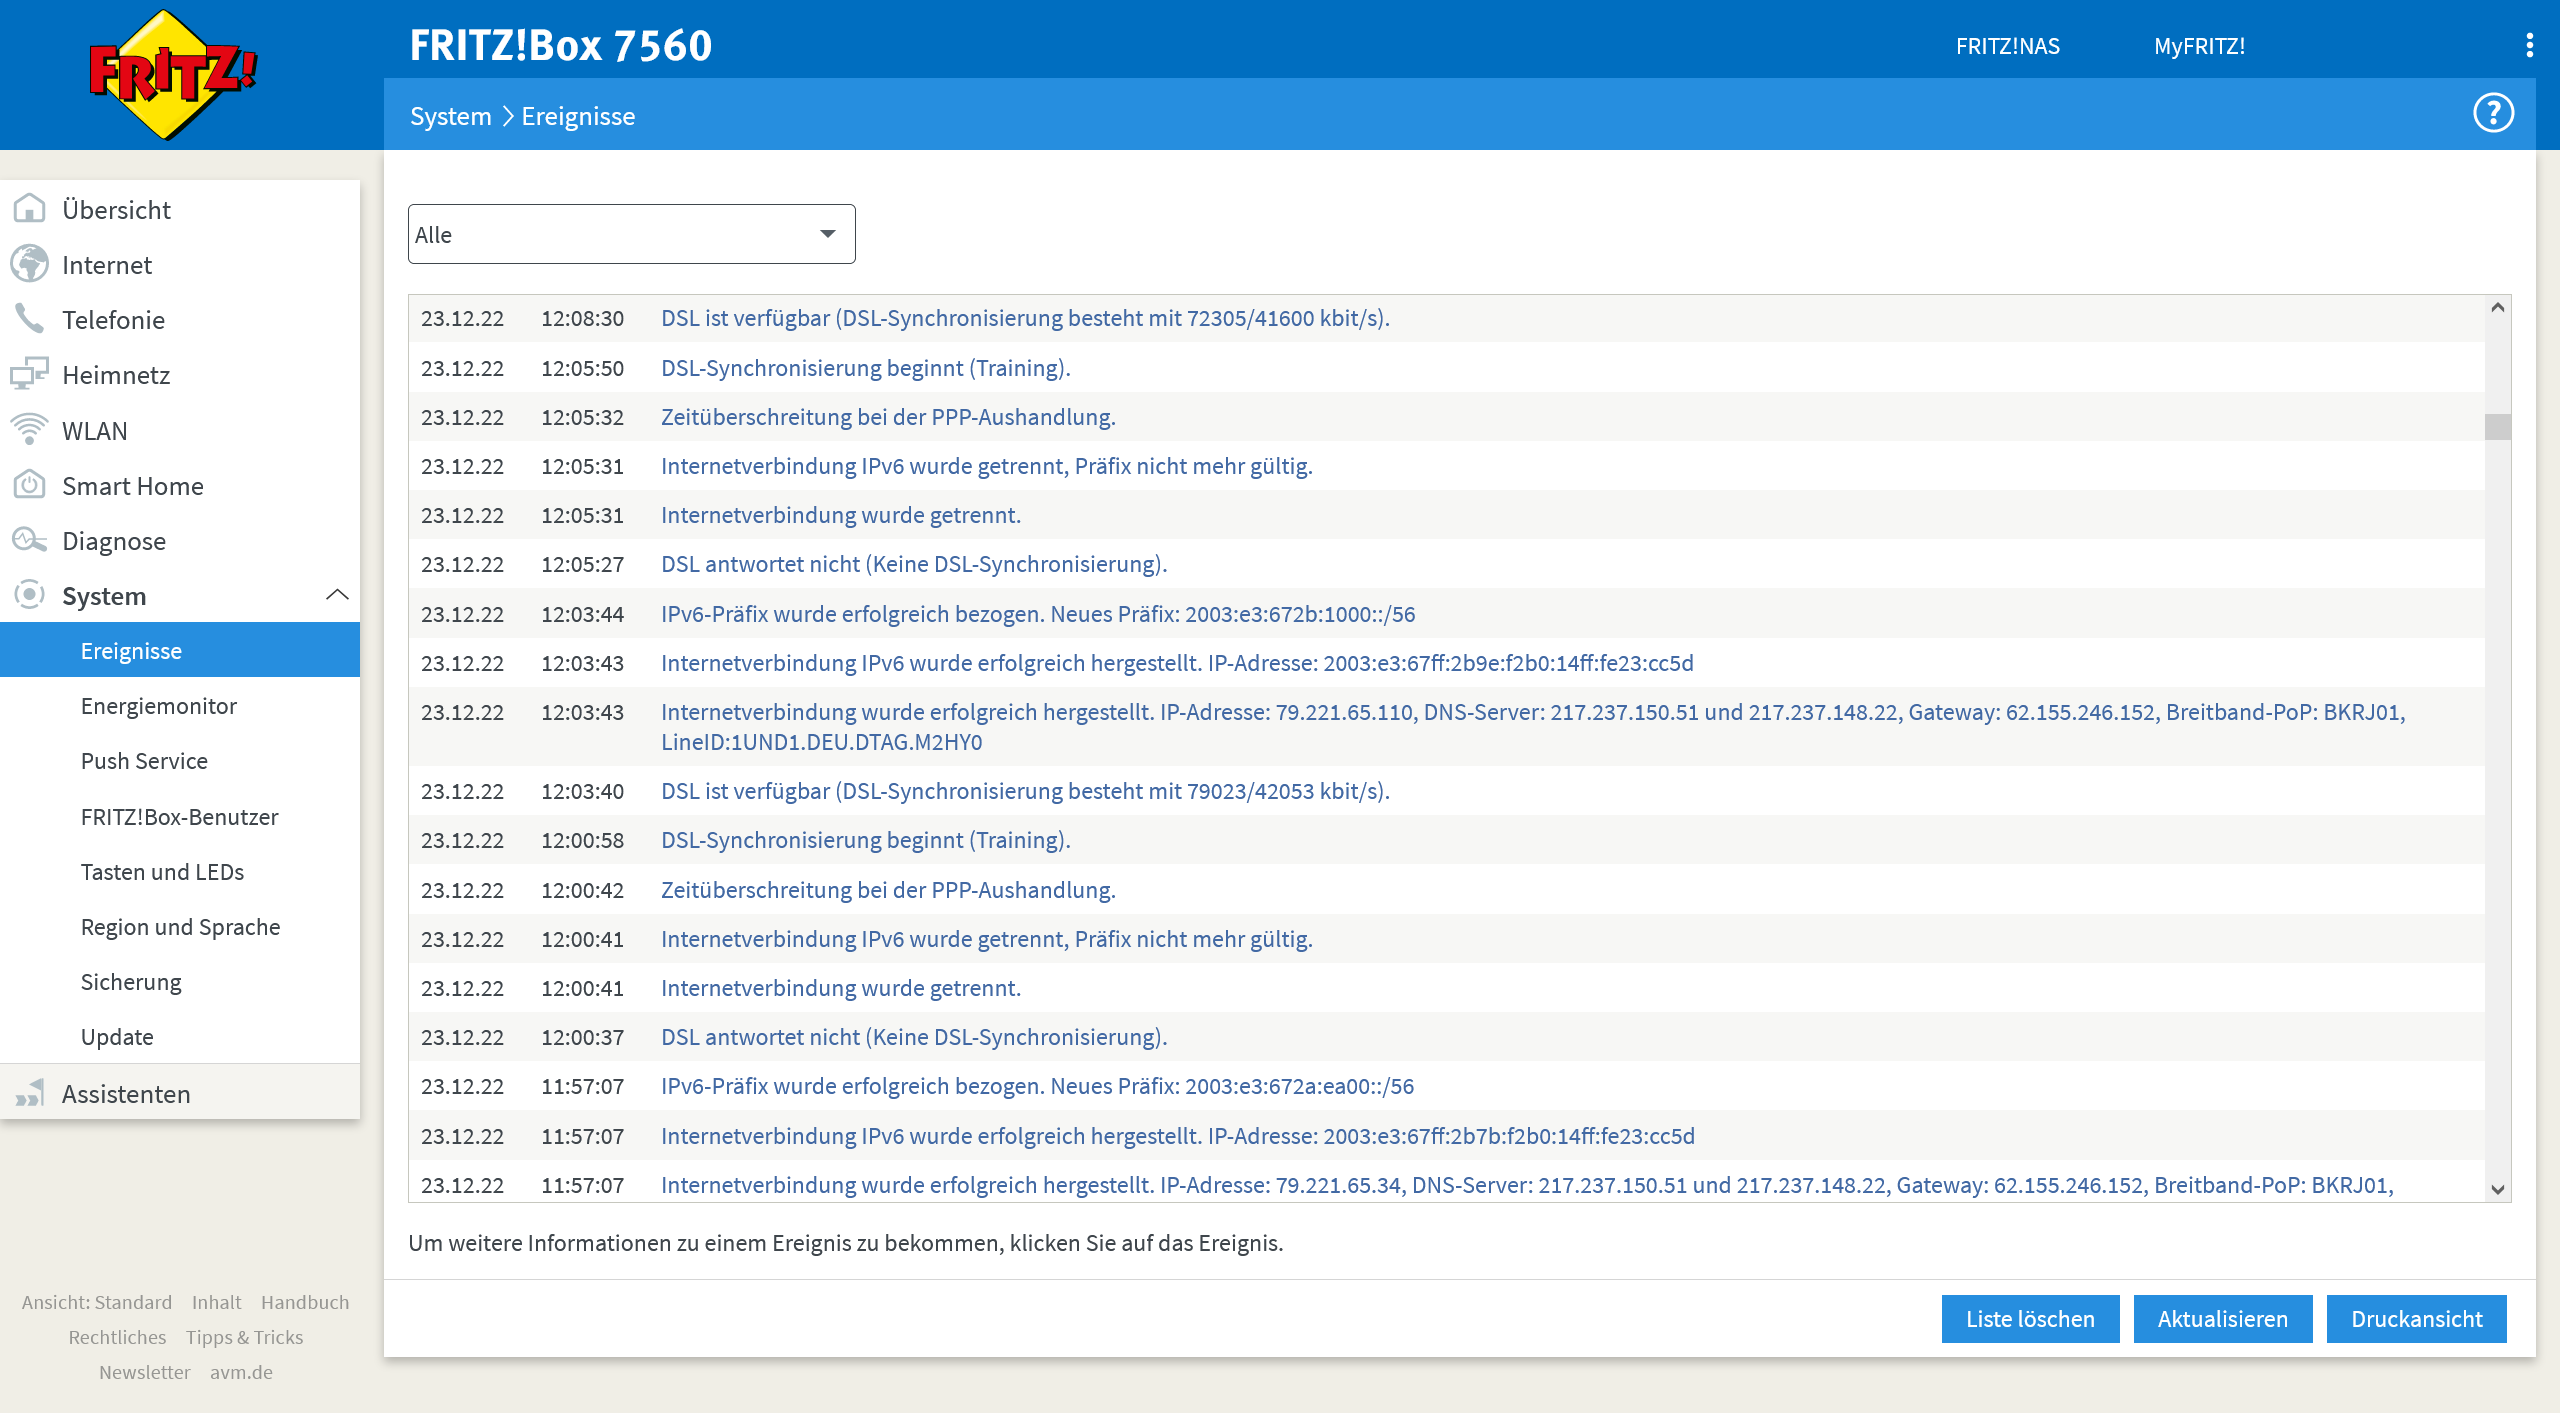Image resolution: width=2560 pixels, height=1413 pixels.
Task: Select Energiemonitor submenu item
Action: [159, 706]
